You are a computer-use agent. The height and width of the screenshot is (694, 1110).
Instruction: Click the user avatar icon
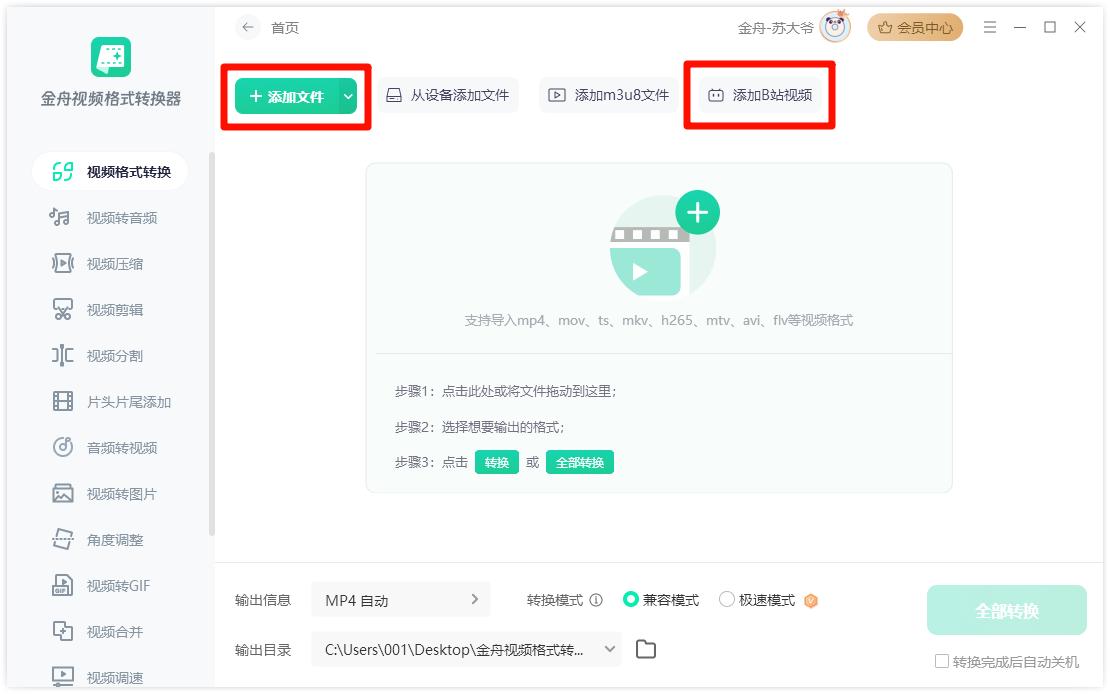point(834,28)
